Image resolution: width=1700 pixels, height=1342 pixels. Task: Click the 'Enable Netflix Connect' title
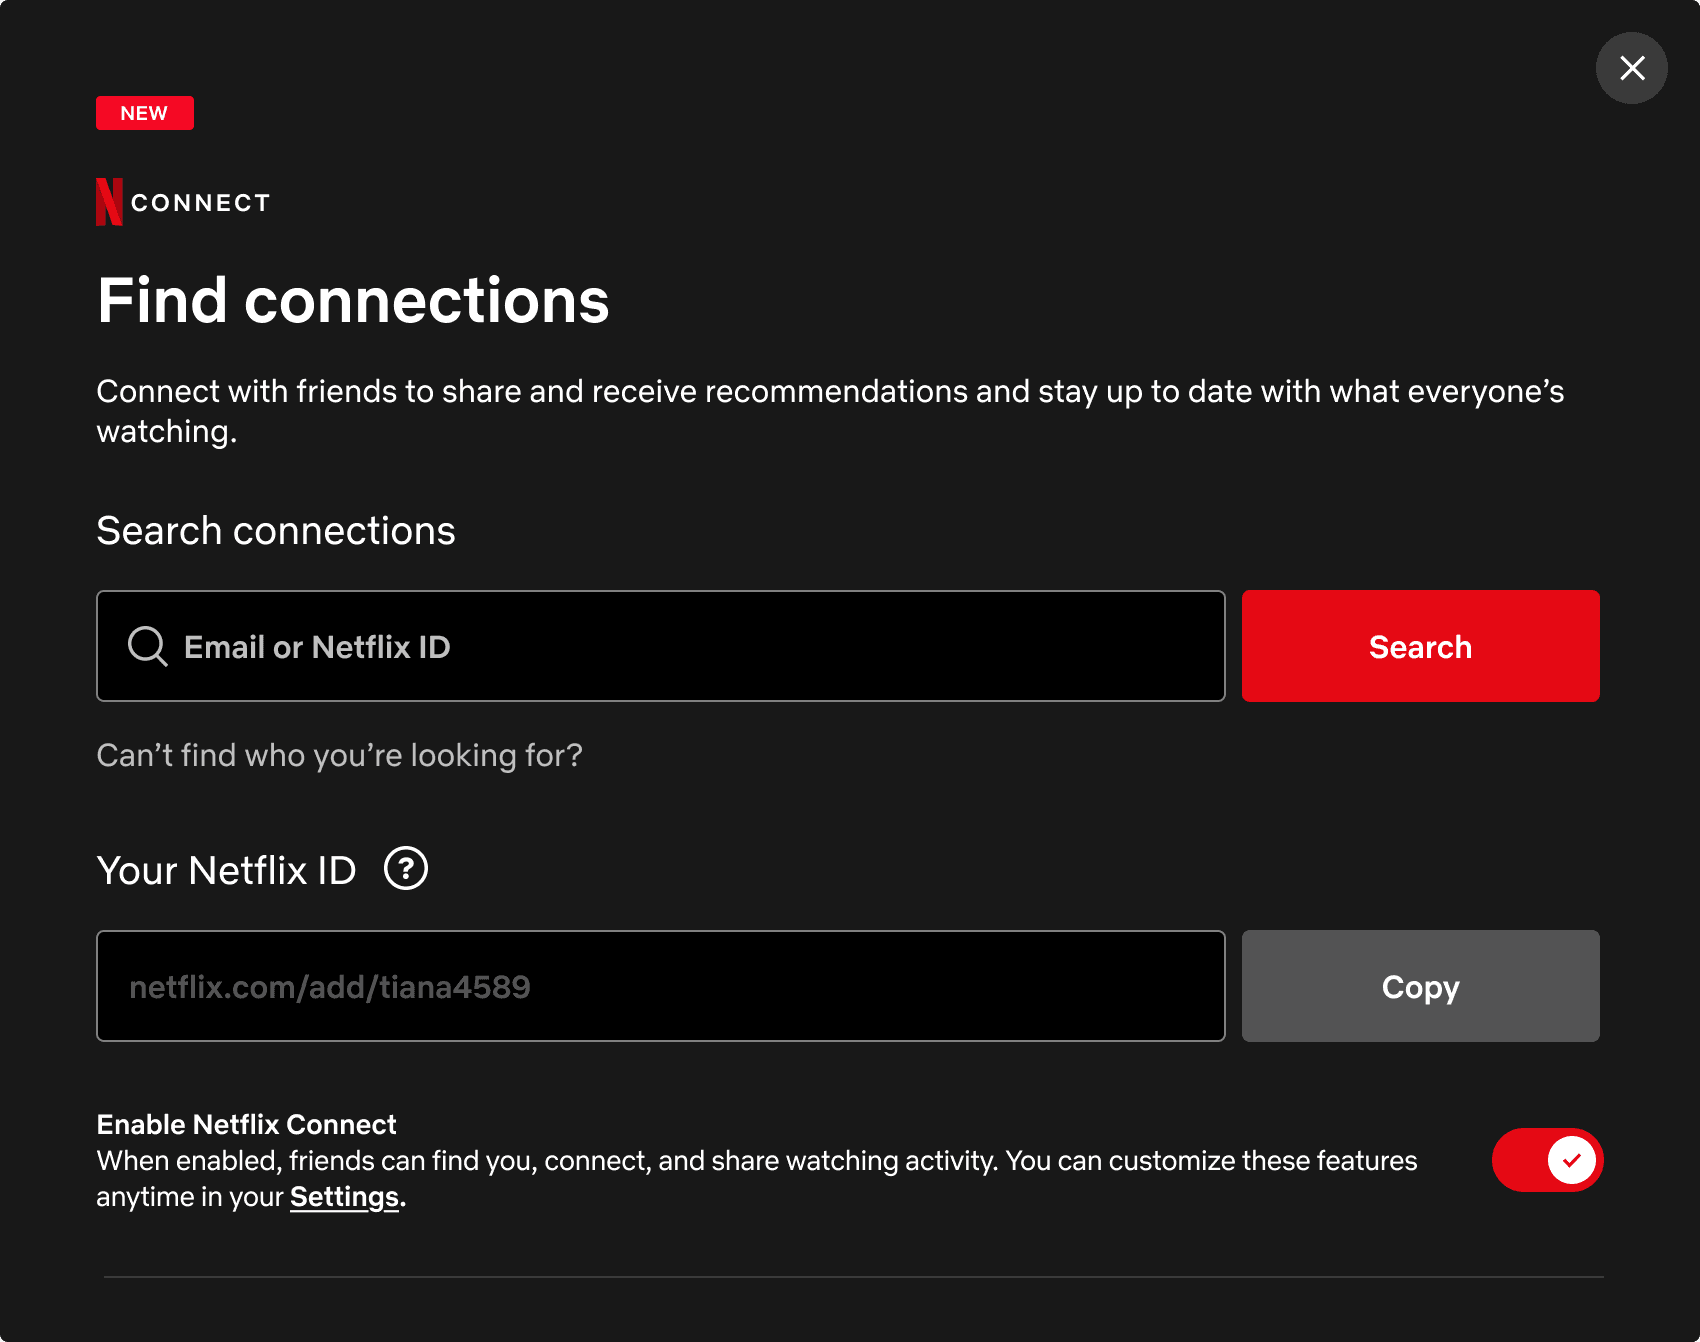click(246, 1125)
